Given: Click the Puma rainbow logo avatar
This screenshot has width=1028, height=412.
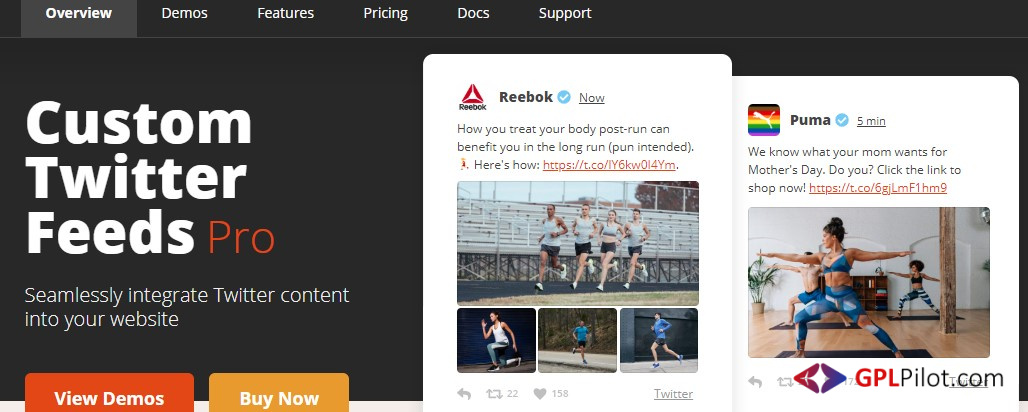Looking at the screenshot, I should pos(764,120).
